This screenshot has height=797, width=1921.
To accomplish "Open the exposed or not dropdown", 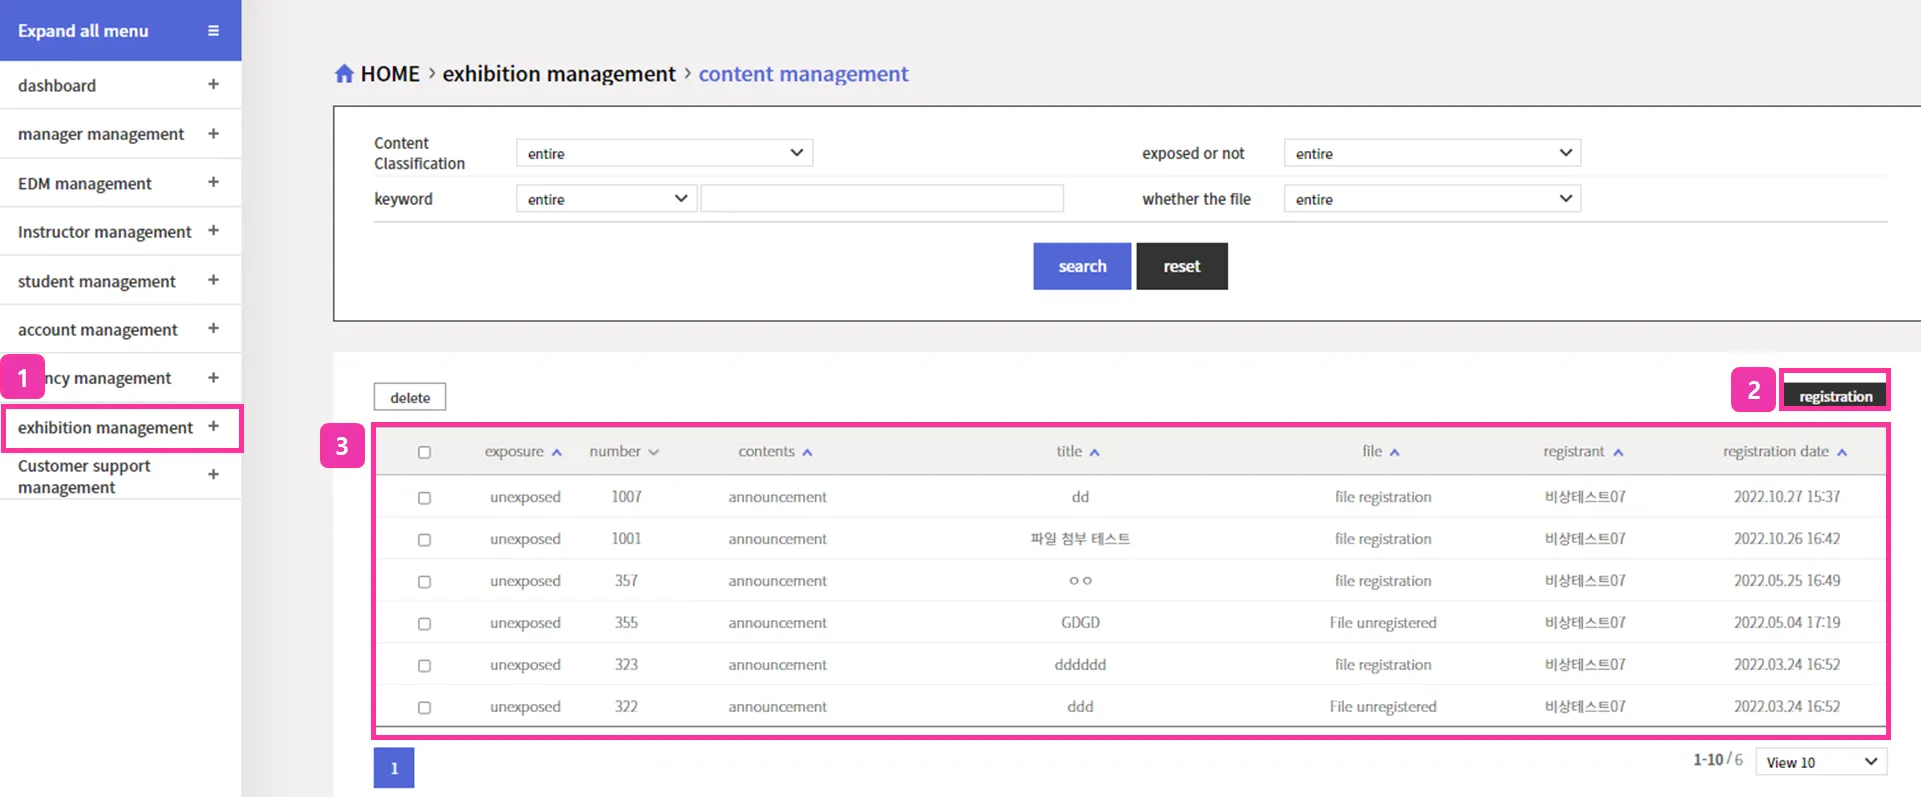I will point(1432,153).
